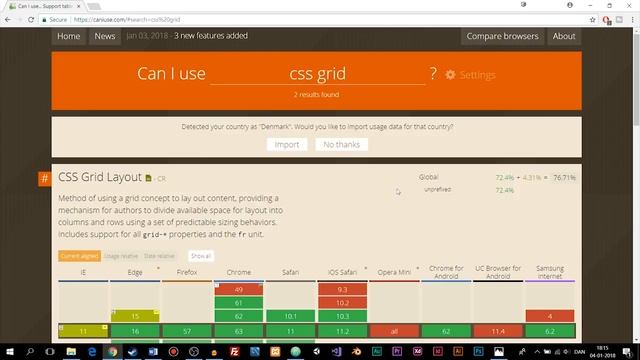Switch to the Date relative view
This screenshot has width=640, height=360.
(159, 256)
